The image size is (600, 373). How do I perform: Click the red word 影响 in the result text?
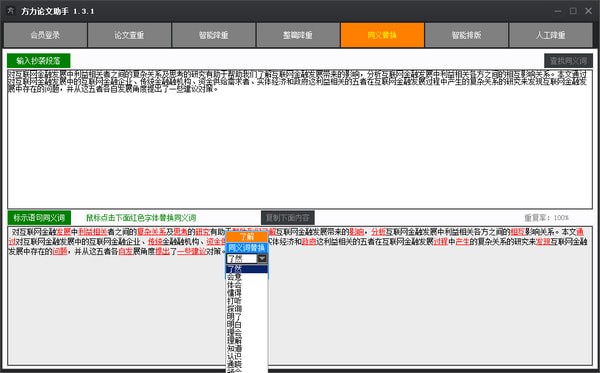(x=356, y=232)
